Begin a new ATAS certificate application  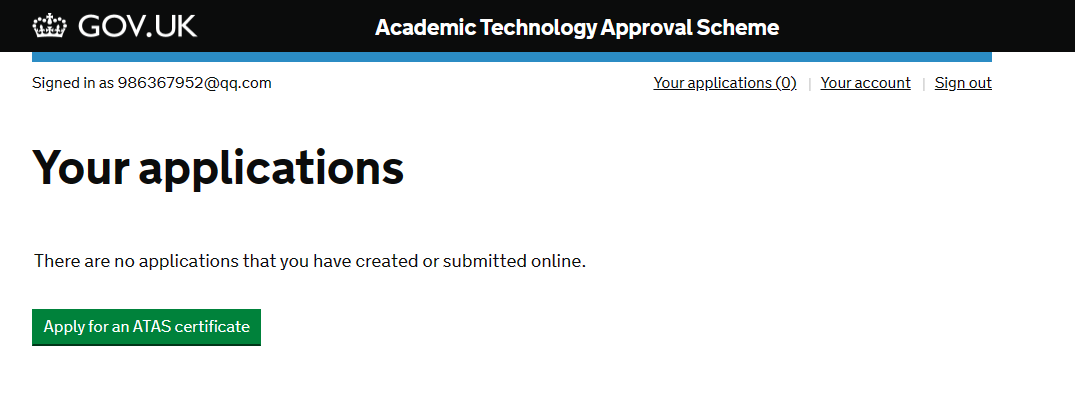pos(146,327)
